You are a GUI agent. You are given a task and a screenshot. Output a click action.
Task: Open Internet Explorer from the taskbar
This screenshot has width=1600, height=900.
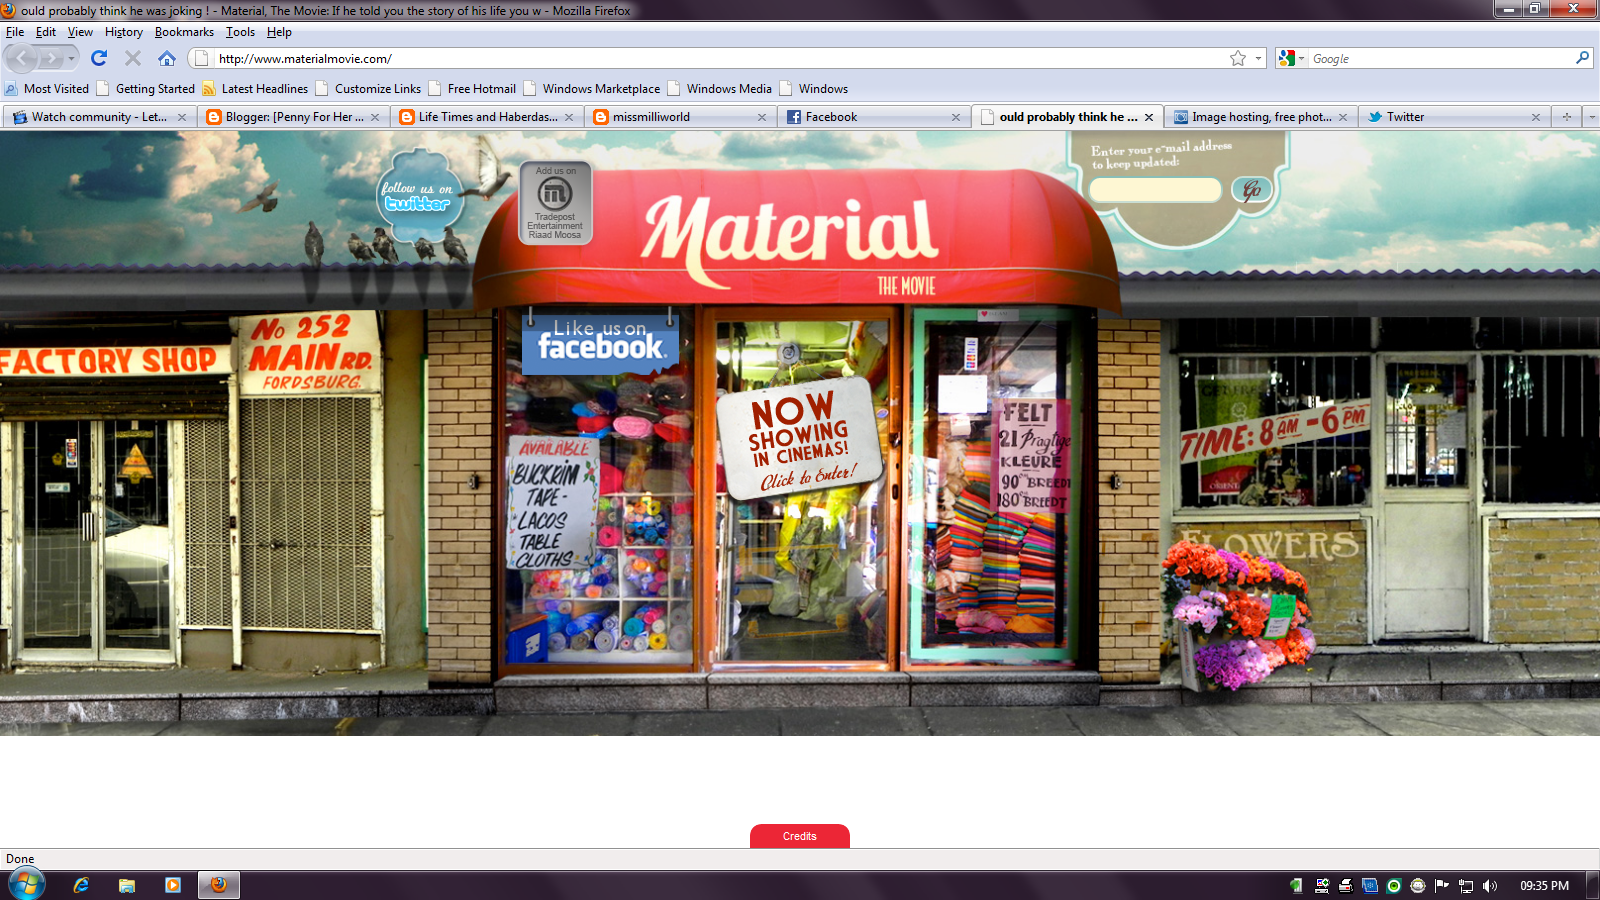[81, 885]
